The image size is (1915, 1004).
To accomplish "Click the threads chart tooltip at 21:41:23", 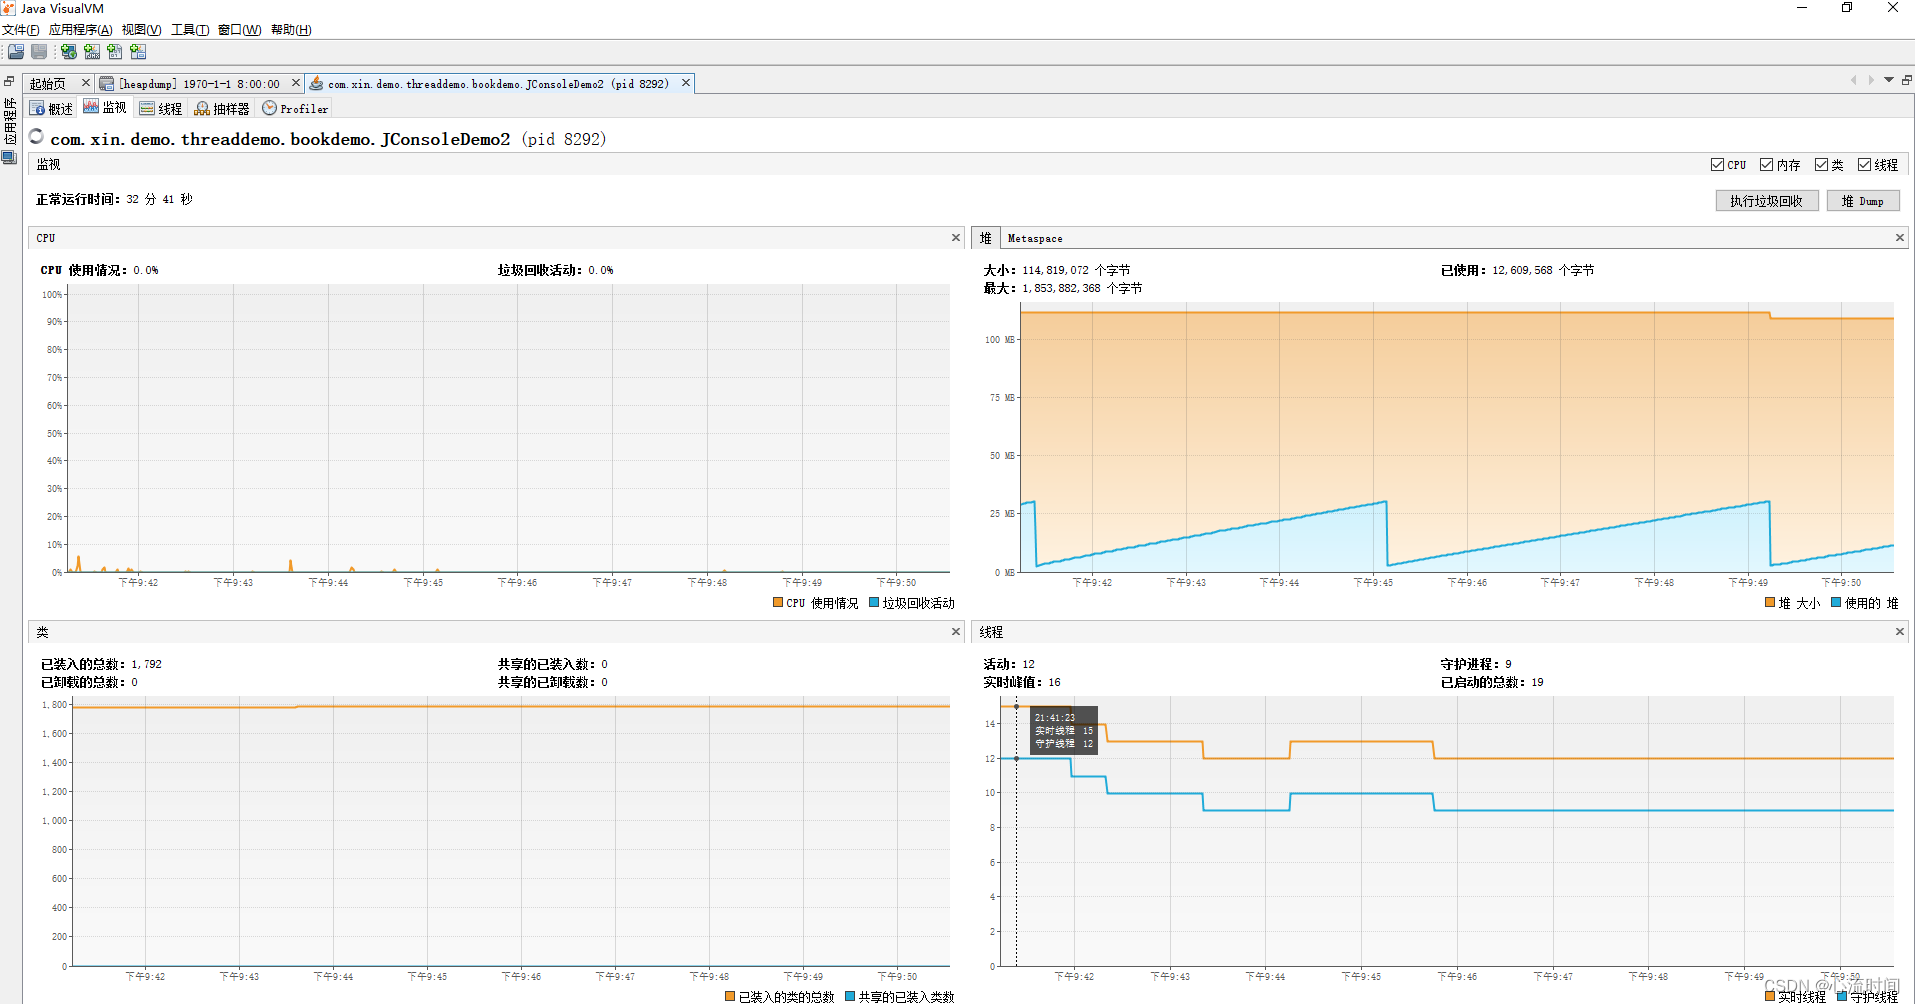I will click(x=1064, y=731).
